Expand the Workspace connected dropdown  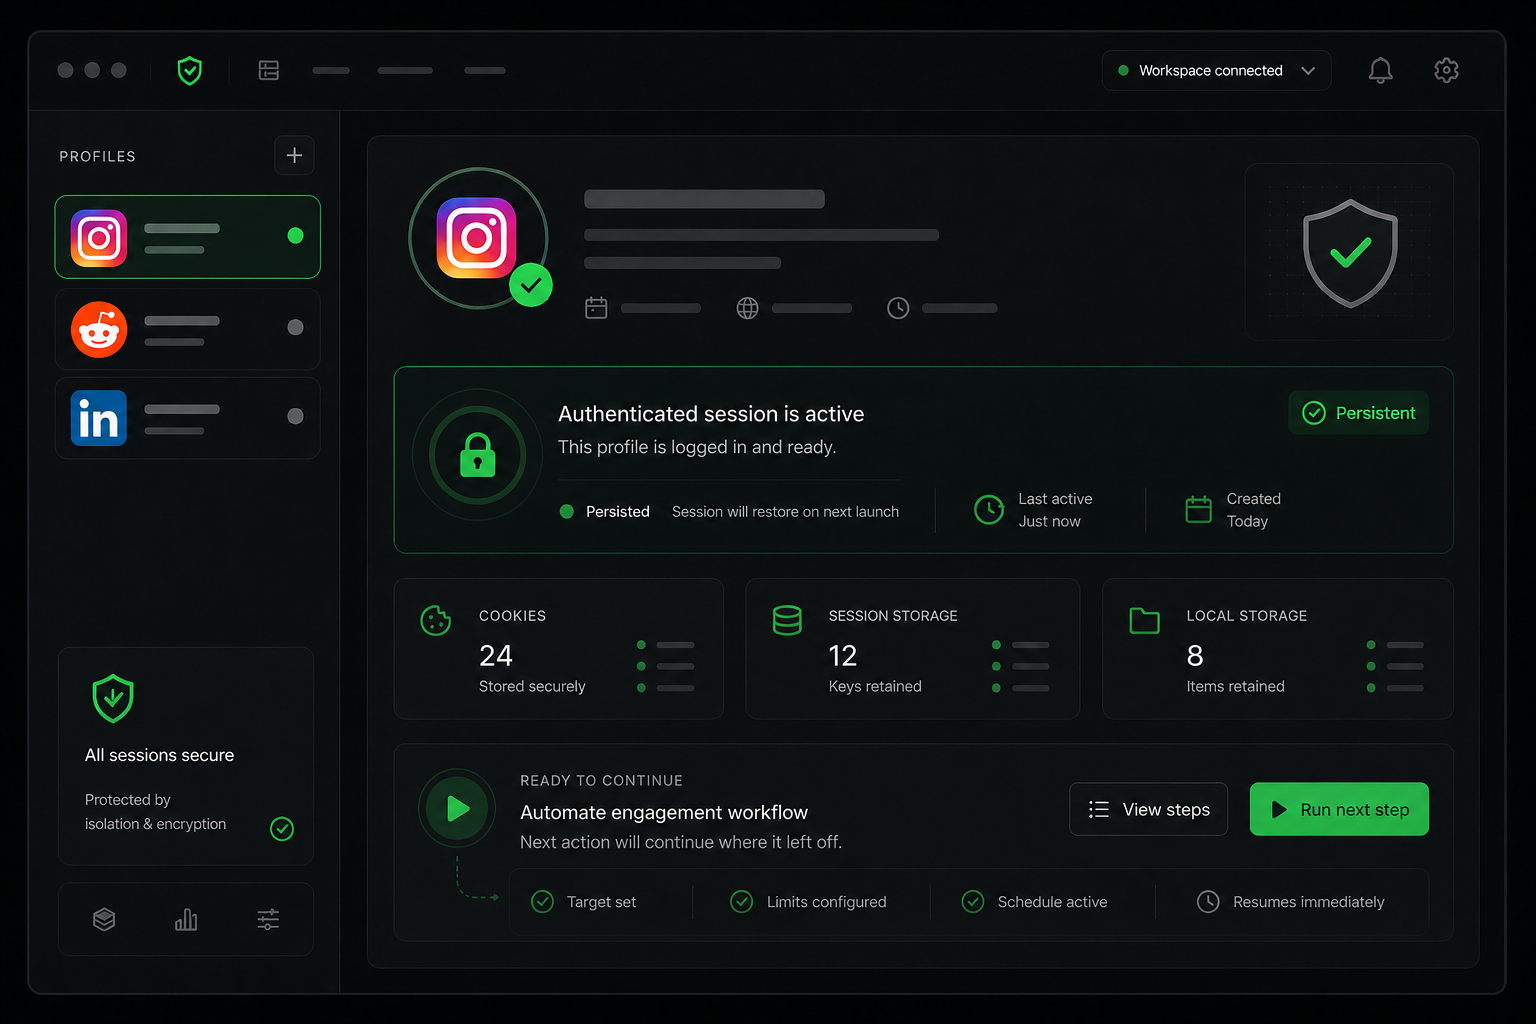pyautogui.click(x=1216, y=70)
